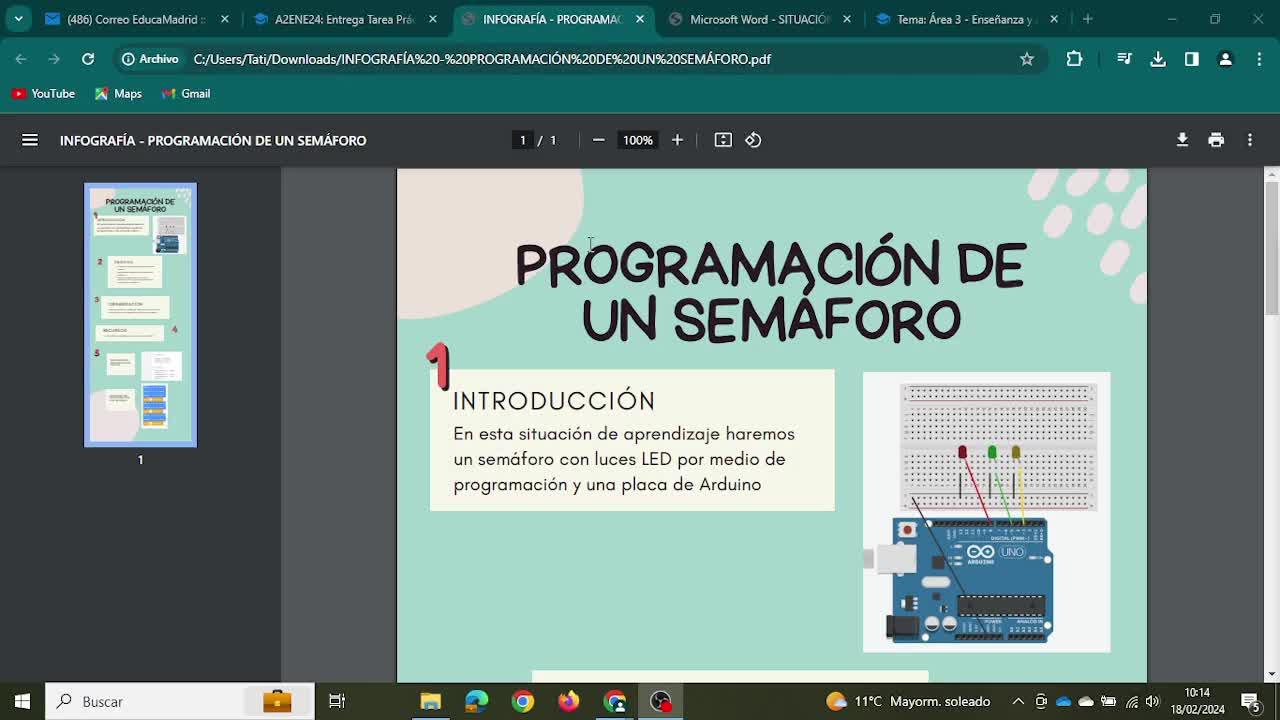This screenshot has height=720, width=1280.
Task: Open PDF viewer more actions menu
Action: click(x=1249, y=140)
